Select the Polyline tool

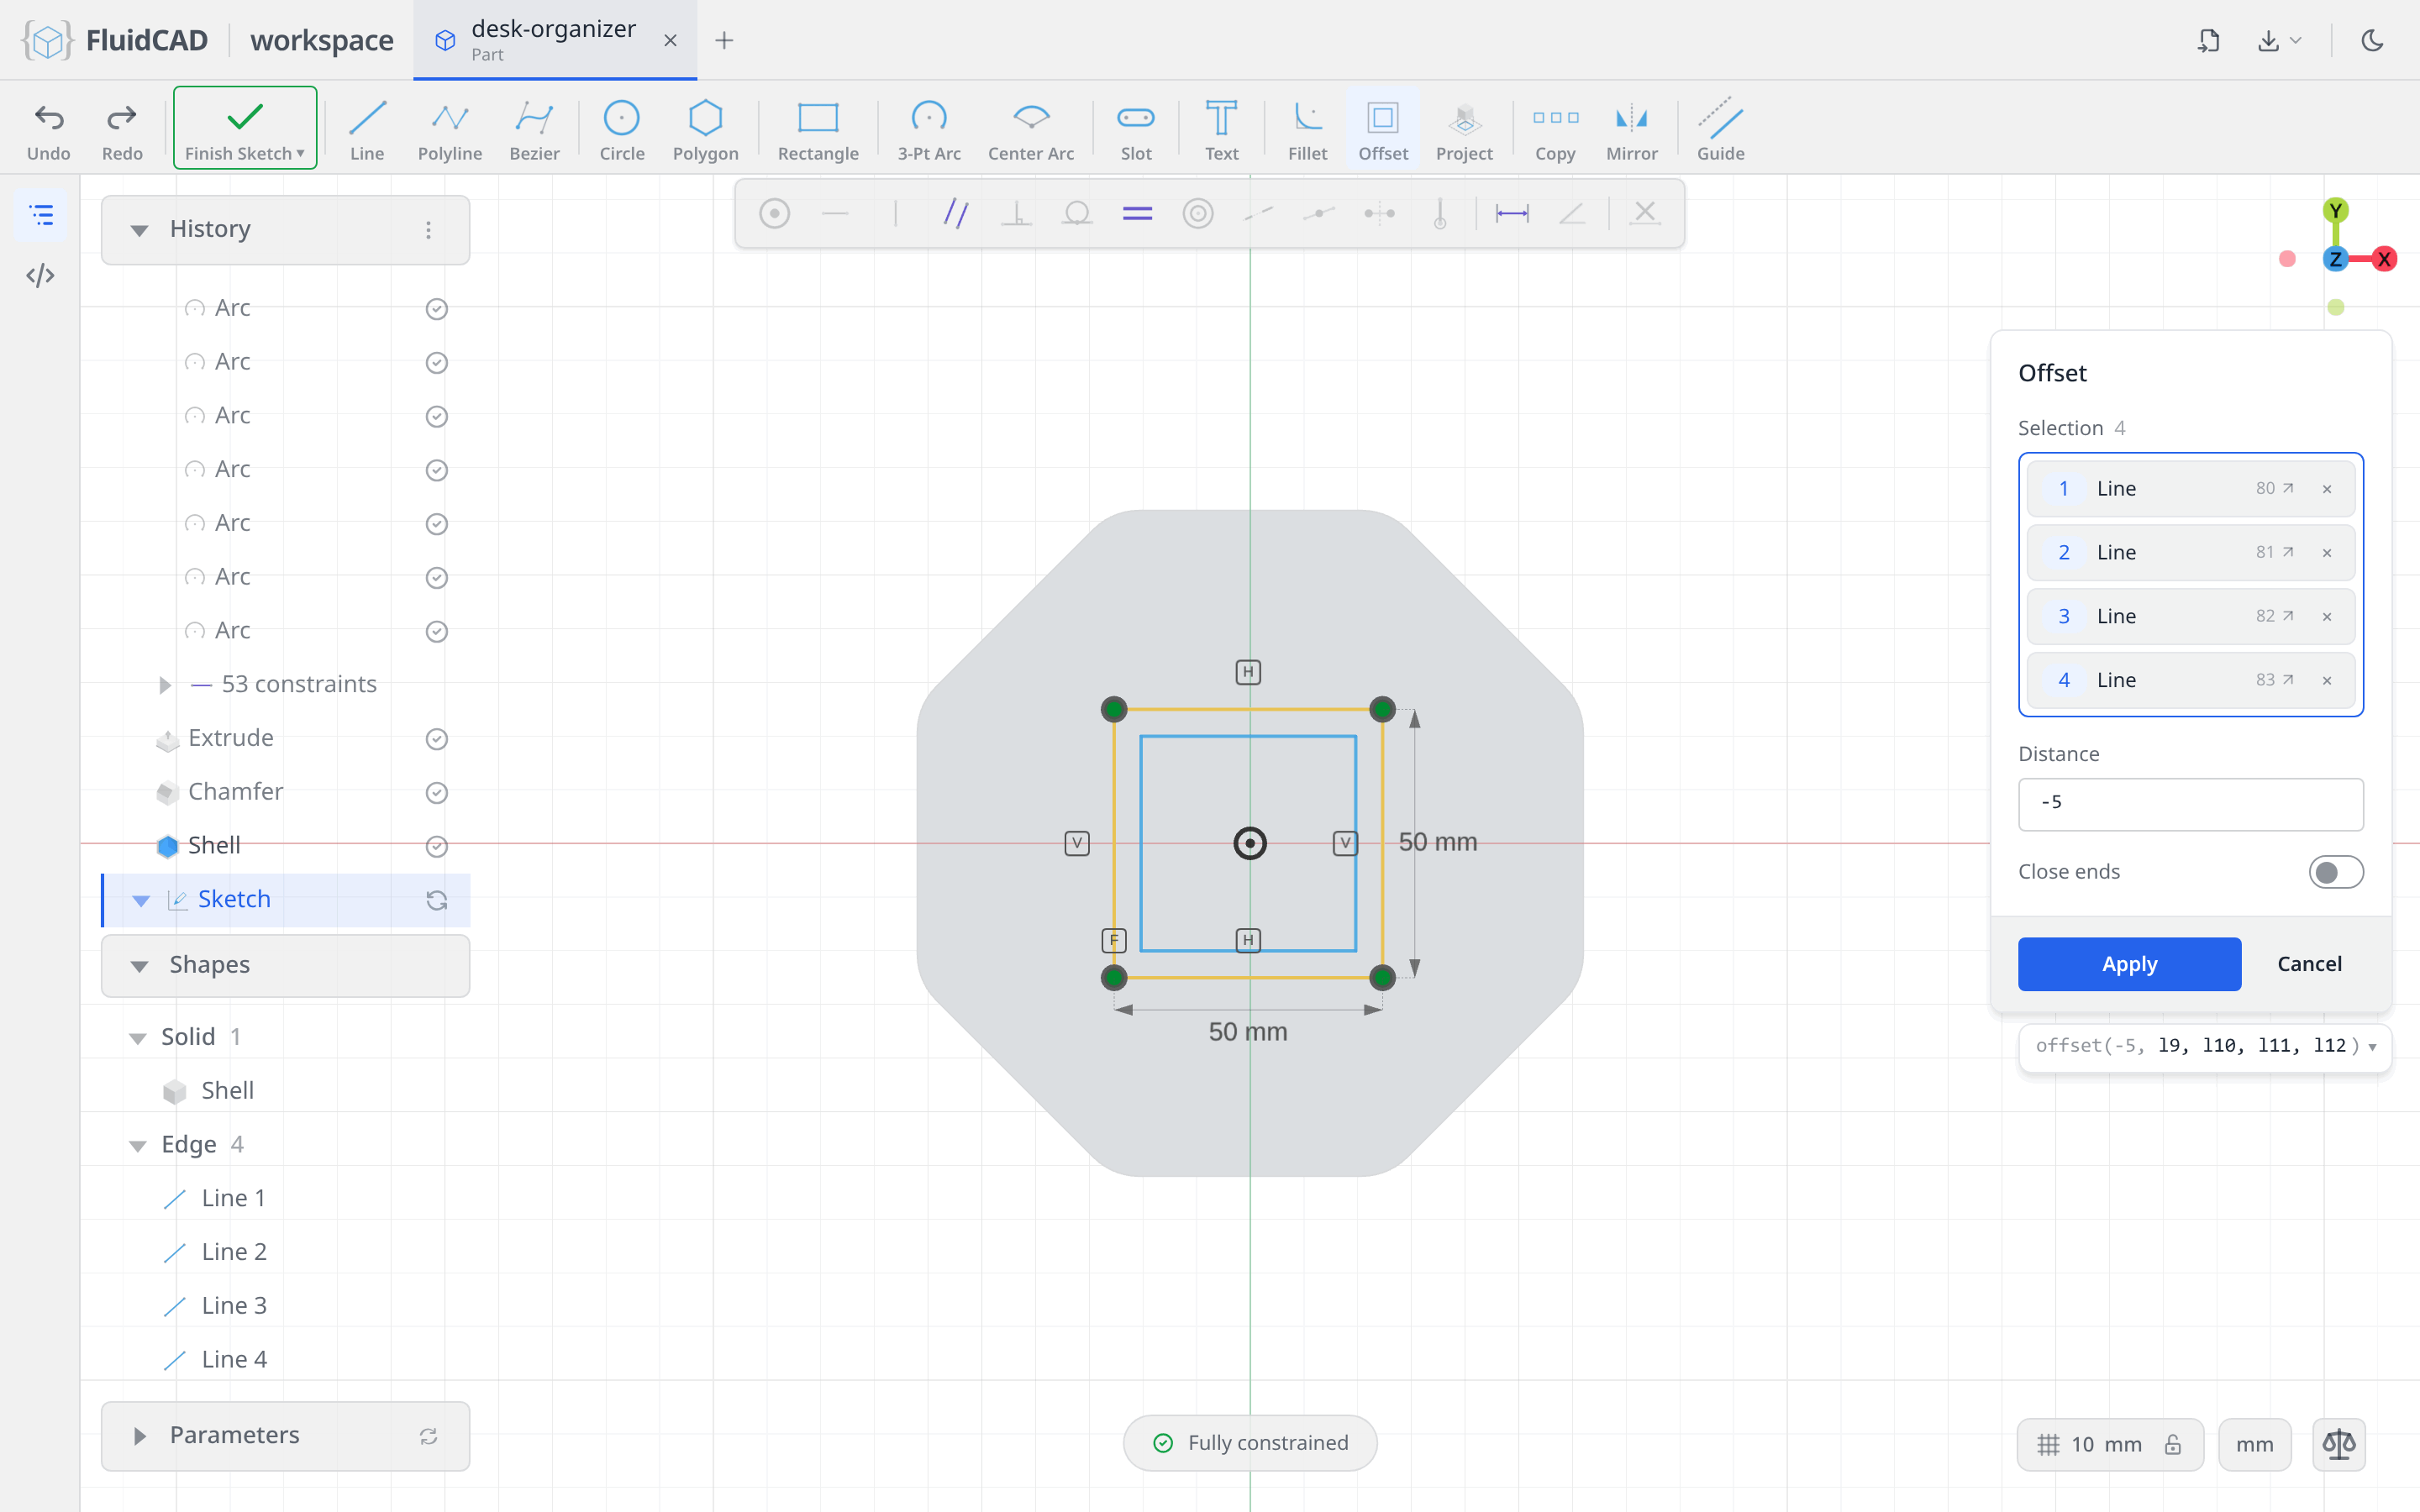point(449,130)
